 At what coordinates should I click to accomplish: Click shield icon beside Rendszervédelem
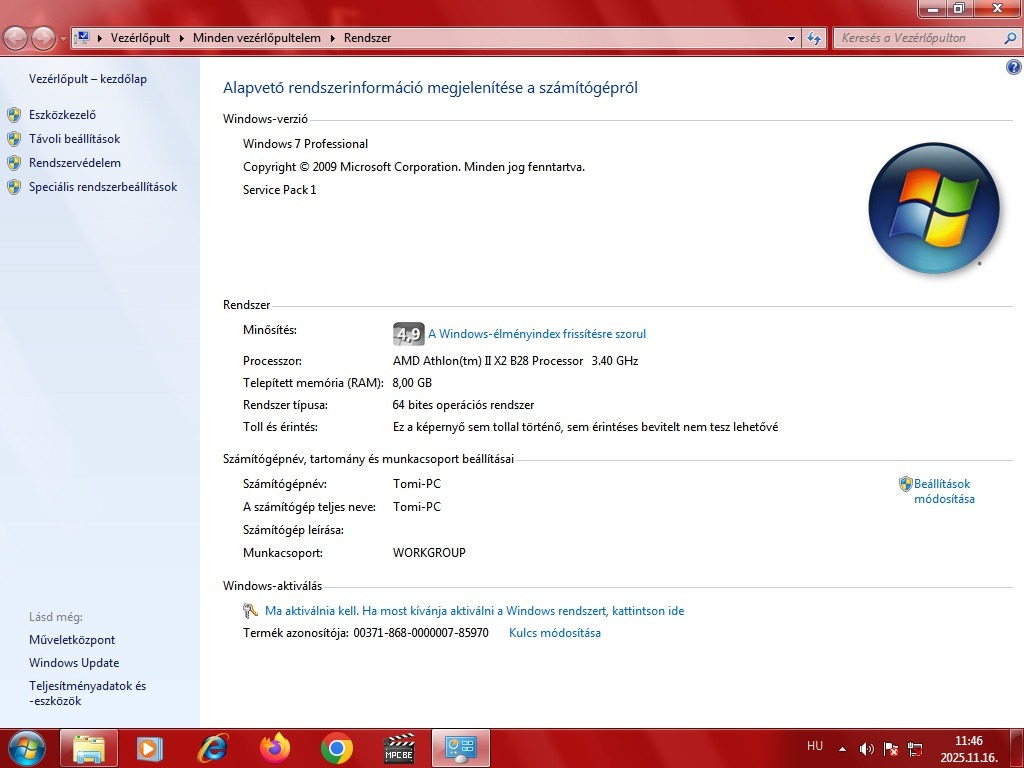coord(14,163)
